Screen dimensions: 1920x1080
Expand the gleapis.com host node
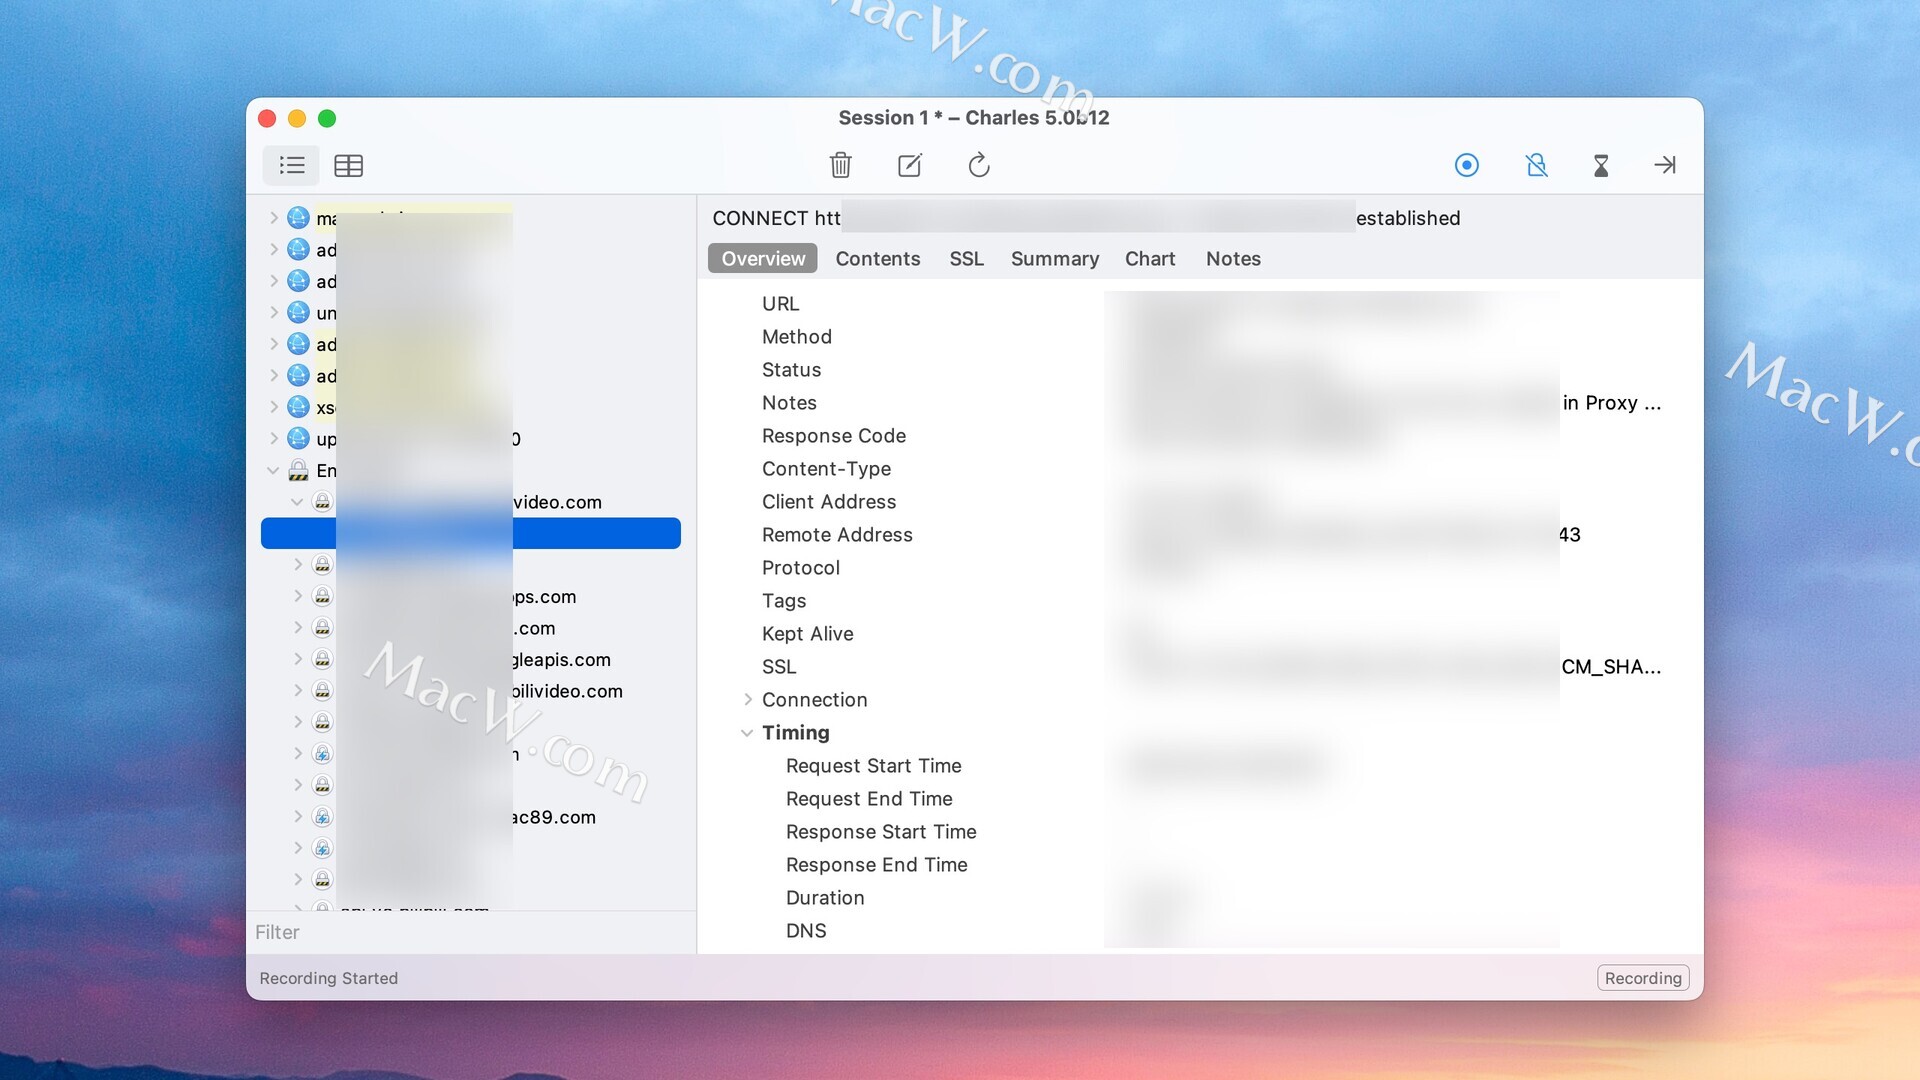297,660
